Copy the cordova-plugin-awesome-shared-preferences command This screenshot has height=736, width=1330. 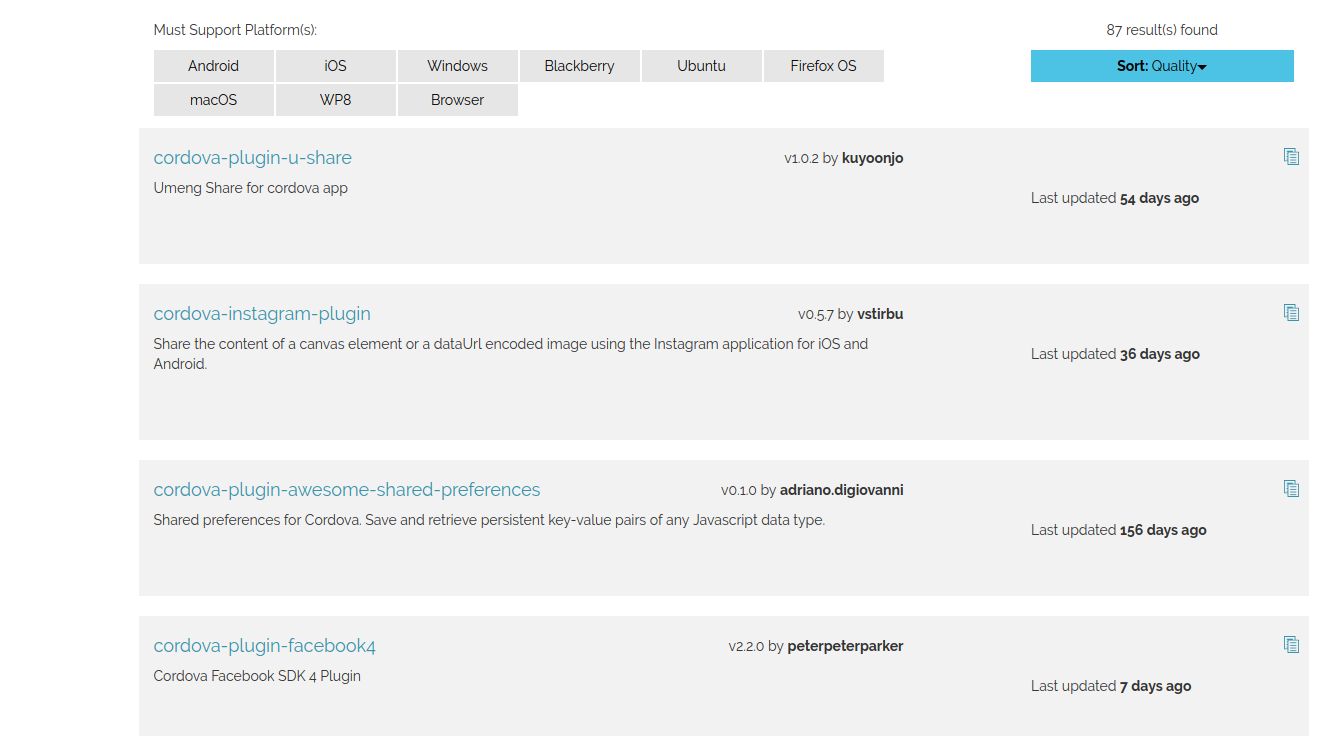[1291, 488]
